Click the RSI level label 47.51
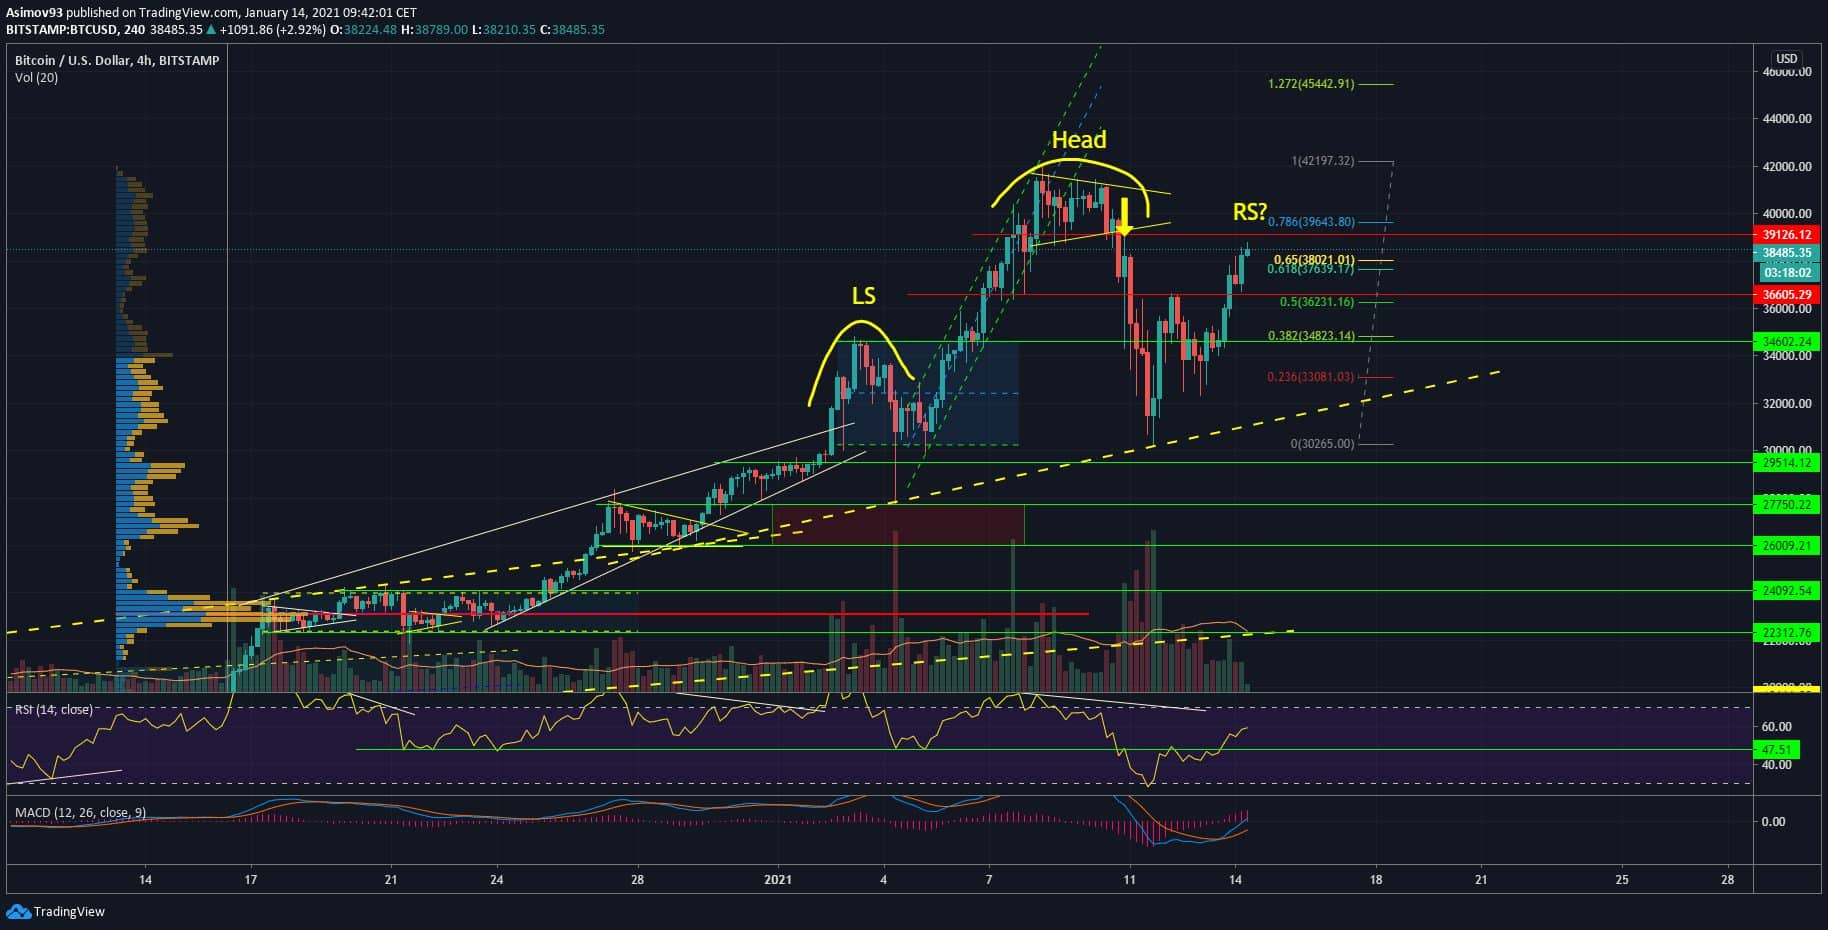Viewport: 1828px width, 930px height. (x=1775, y=749)
